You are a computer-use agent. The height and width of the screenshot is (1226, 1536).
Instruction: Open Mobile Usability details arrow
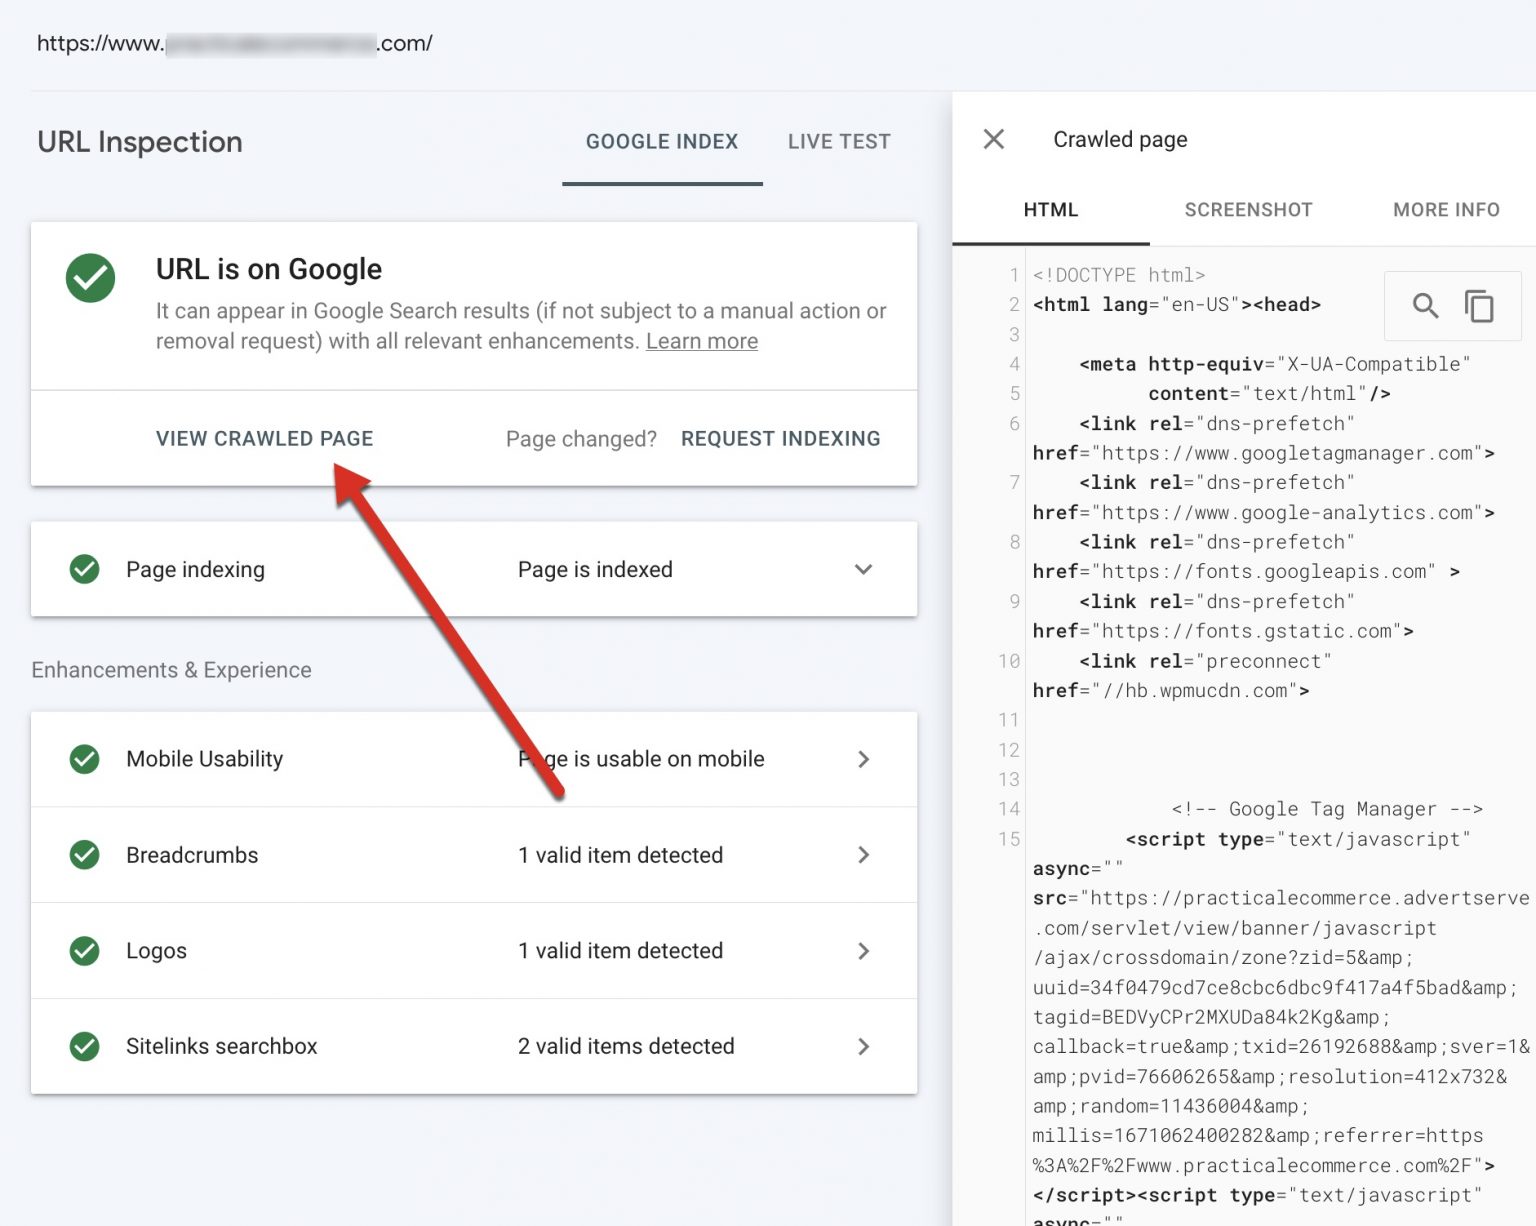point(863,760)
